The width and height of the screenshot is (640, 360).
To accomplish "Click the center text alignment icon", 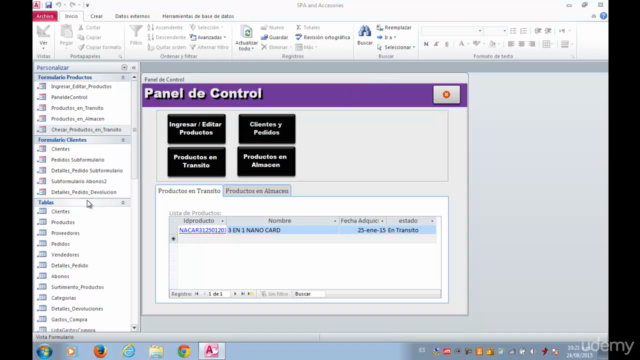I will pos(521,44).
